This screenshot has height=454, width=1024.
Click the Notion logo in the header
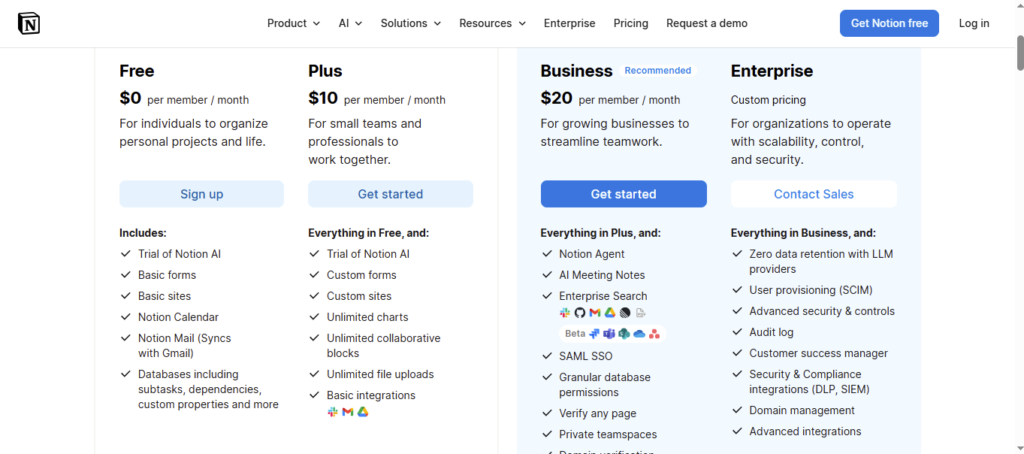(x=29, y=23)
